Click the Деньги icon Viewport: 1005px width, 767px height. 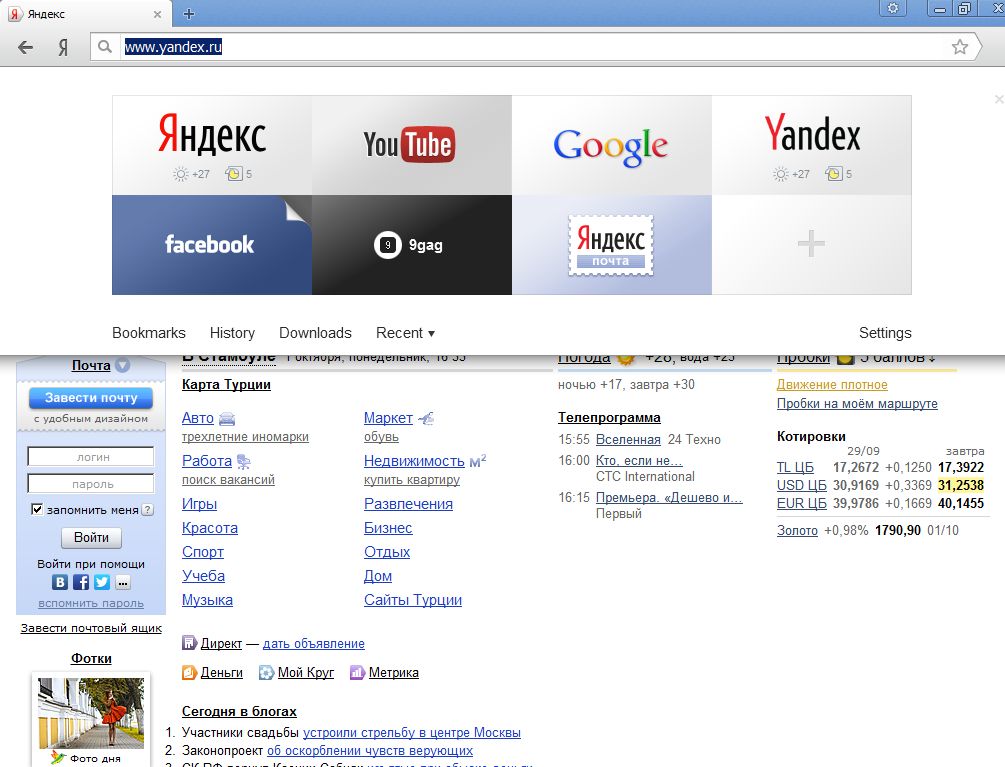coord(189,672)
